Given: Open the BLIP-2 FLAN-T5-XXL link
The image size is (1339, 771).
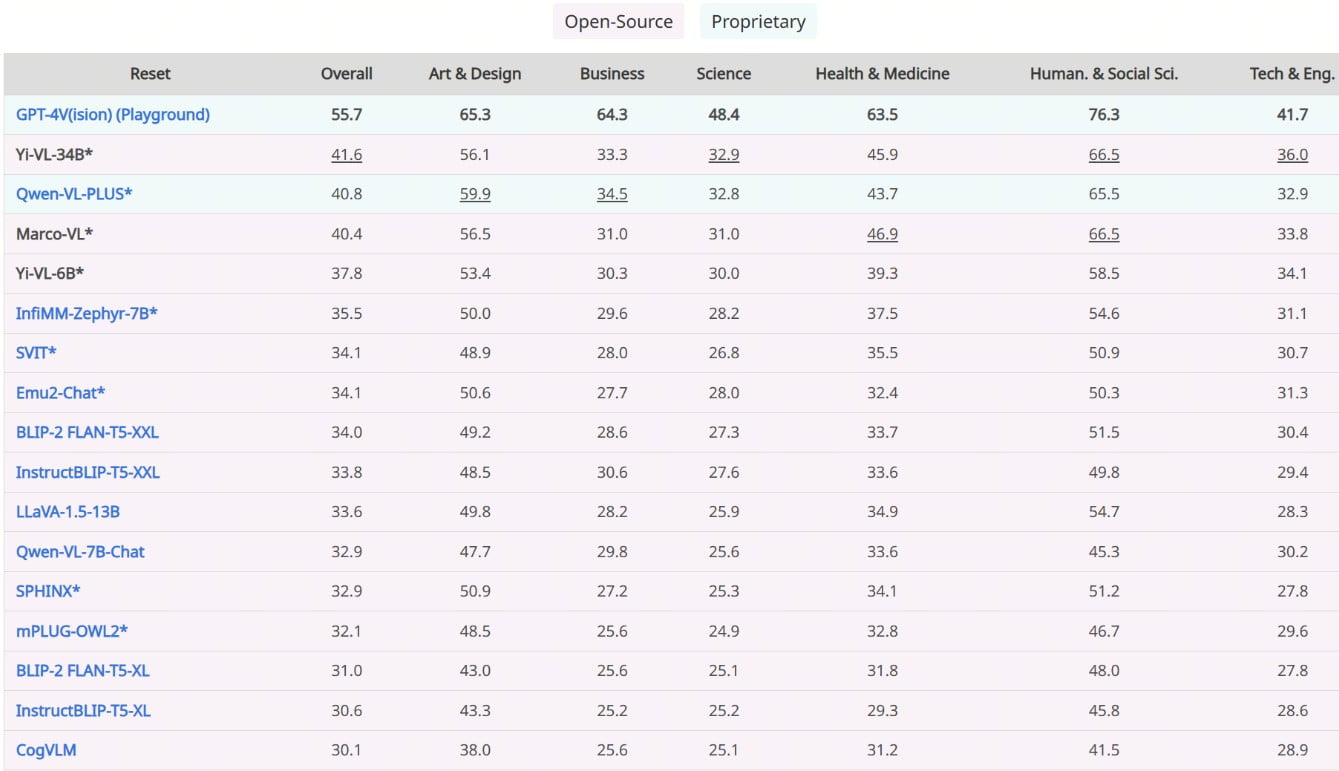Looking at the screenshot, I should point(87,433).
